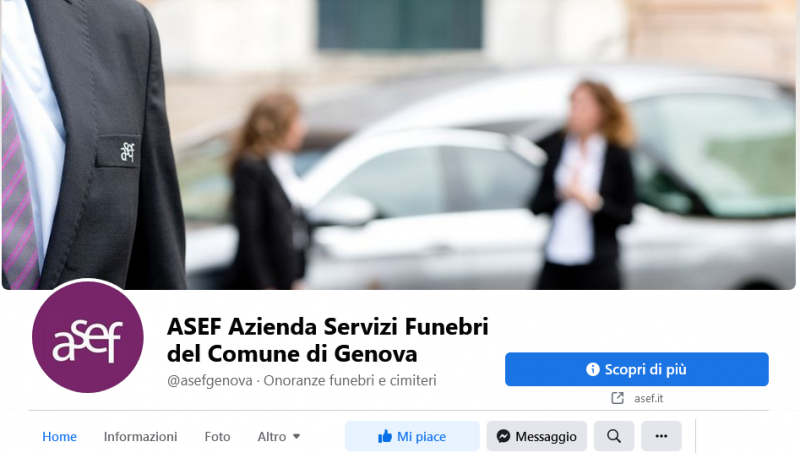Click the Scopri di più button
The width and height of the screenshot is (800, 453).
(637, 369)
